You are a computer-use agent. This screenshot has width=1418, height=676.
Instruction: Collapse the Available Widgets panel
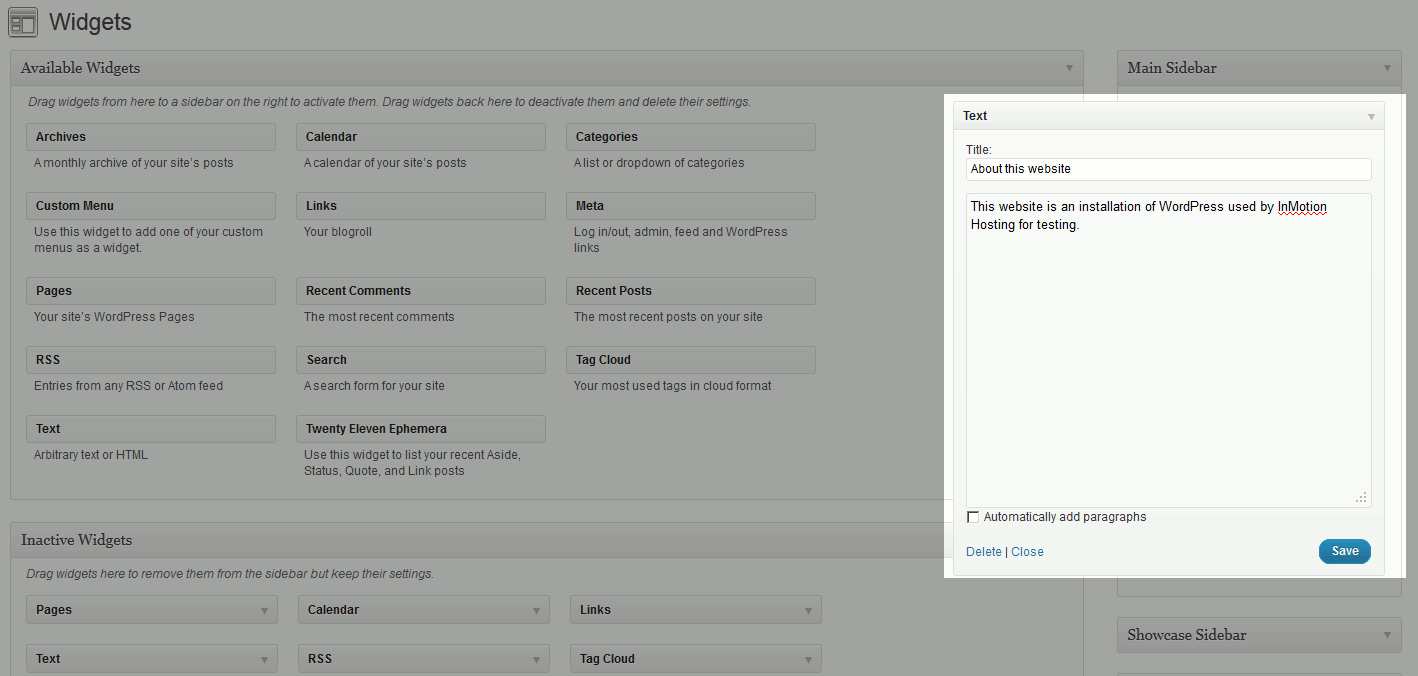[x=1068, y=67]
